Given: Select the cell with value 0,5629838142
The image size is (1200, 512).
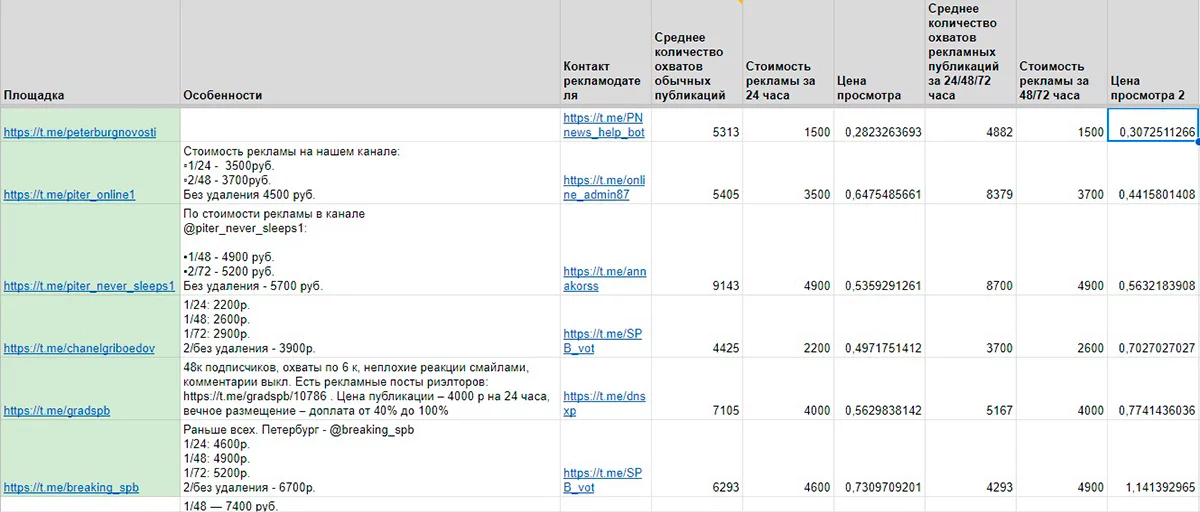Looking at the screenshot, I should coord(878,389).
